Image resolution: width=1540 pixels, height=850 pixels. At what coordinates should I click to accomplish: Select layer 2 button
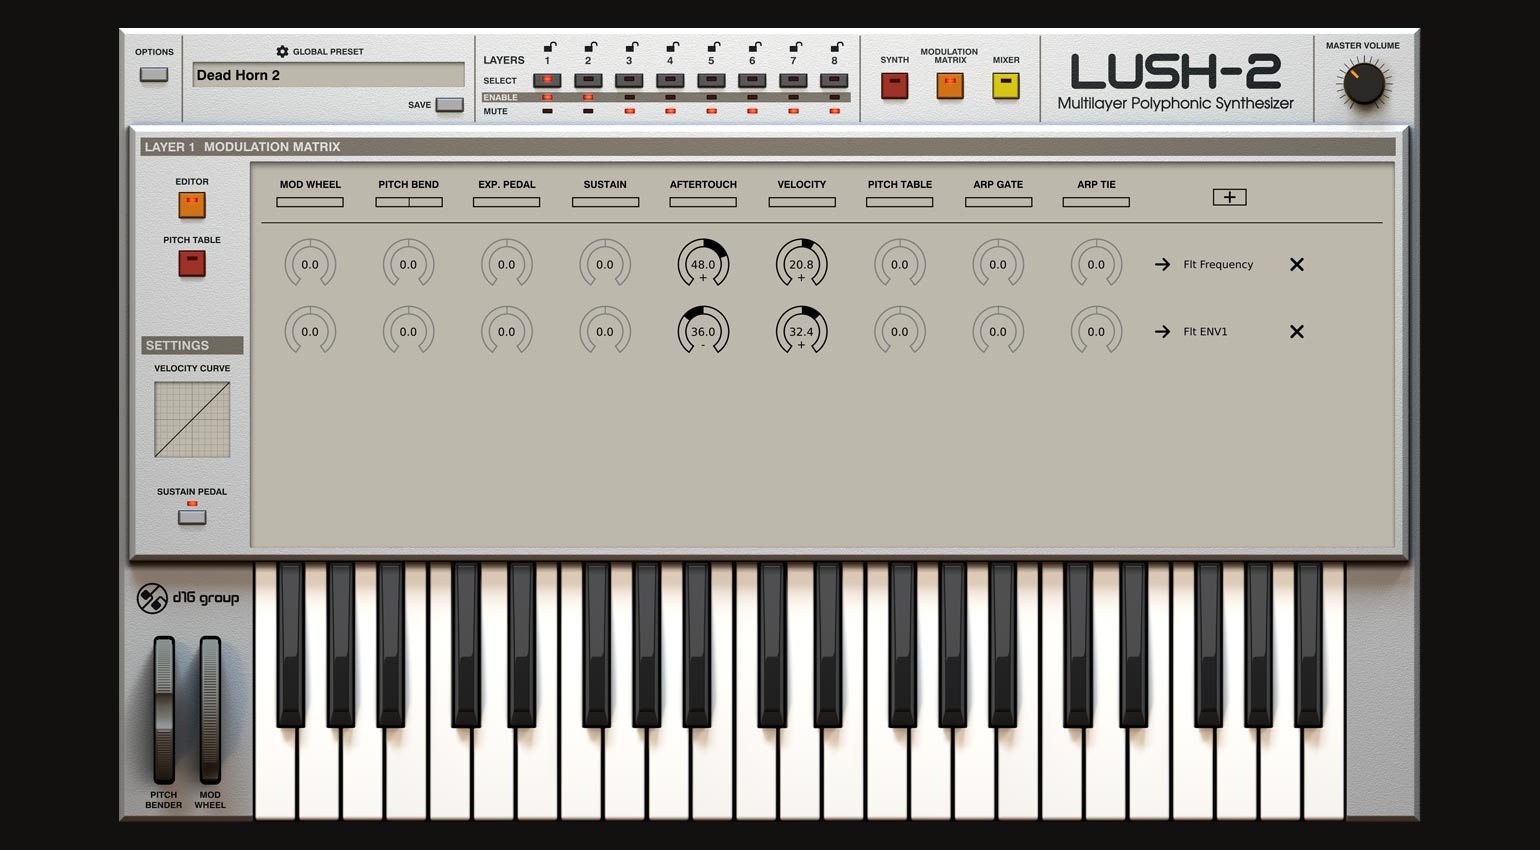click(x=588, y=80)
